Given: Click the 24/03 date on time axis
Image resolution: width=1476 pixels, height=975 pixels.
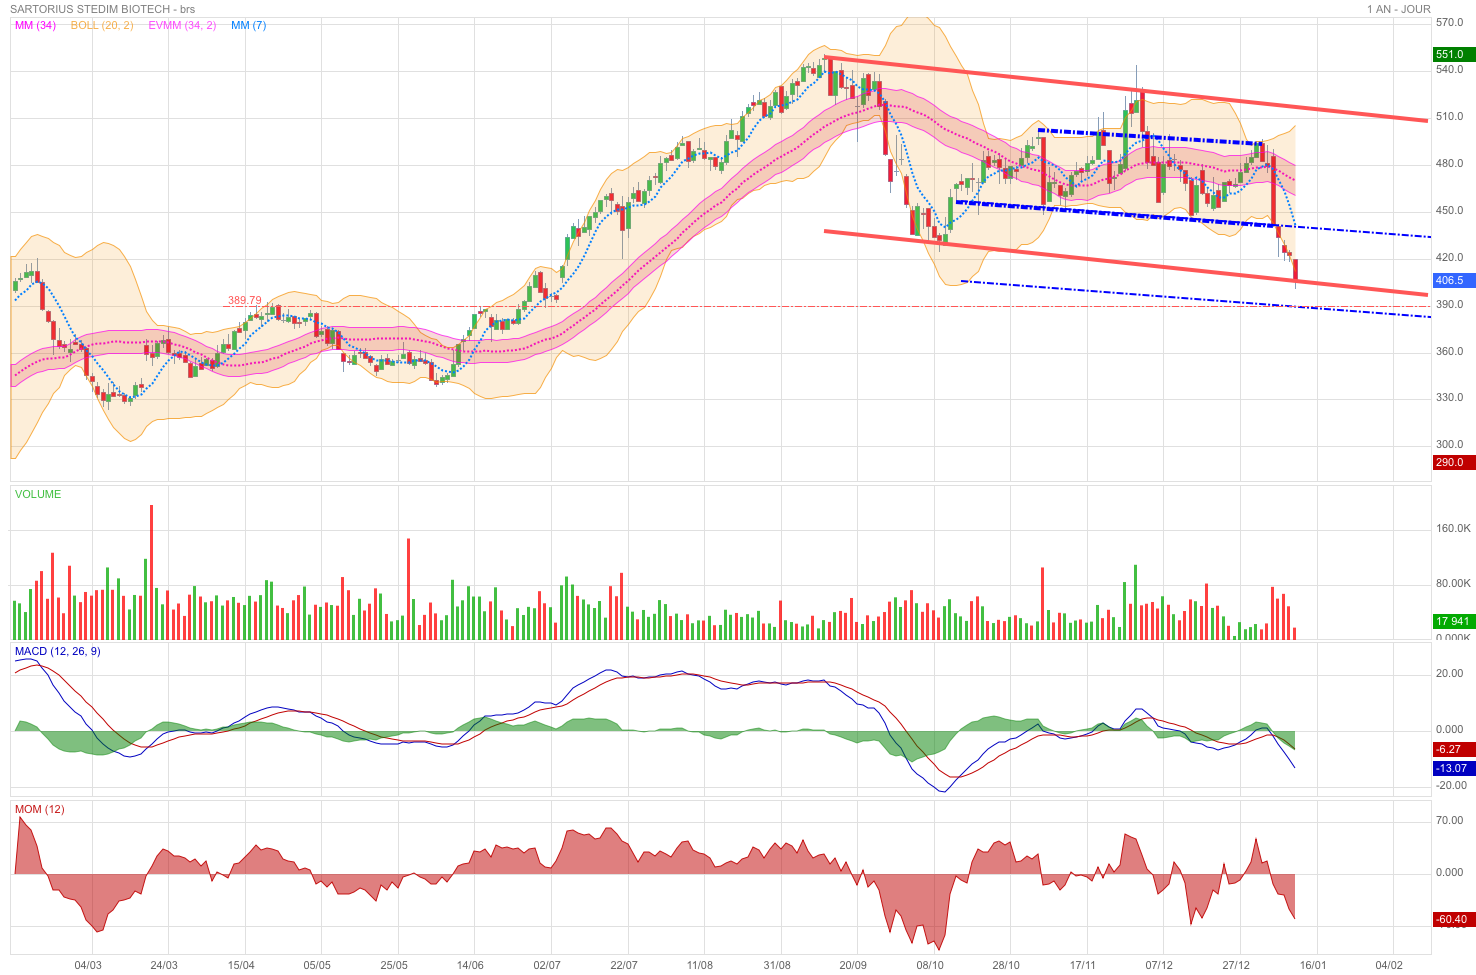Looking at the screenshot, I should pos(165,965).
